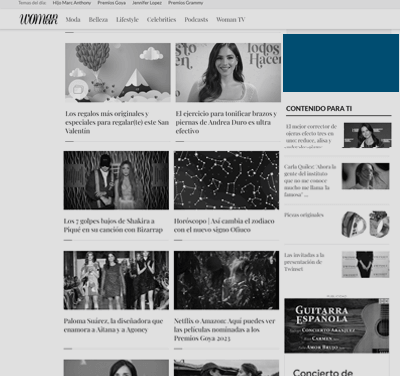
Task: Select the Hija Marc Anthony topic
Action: click(72, 3)
